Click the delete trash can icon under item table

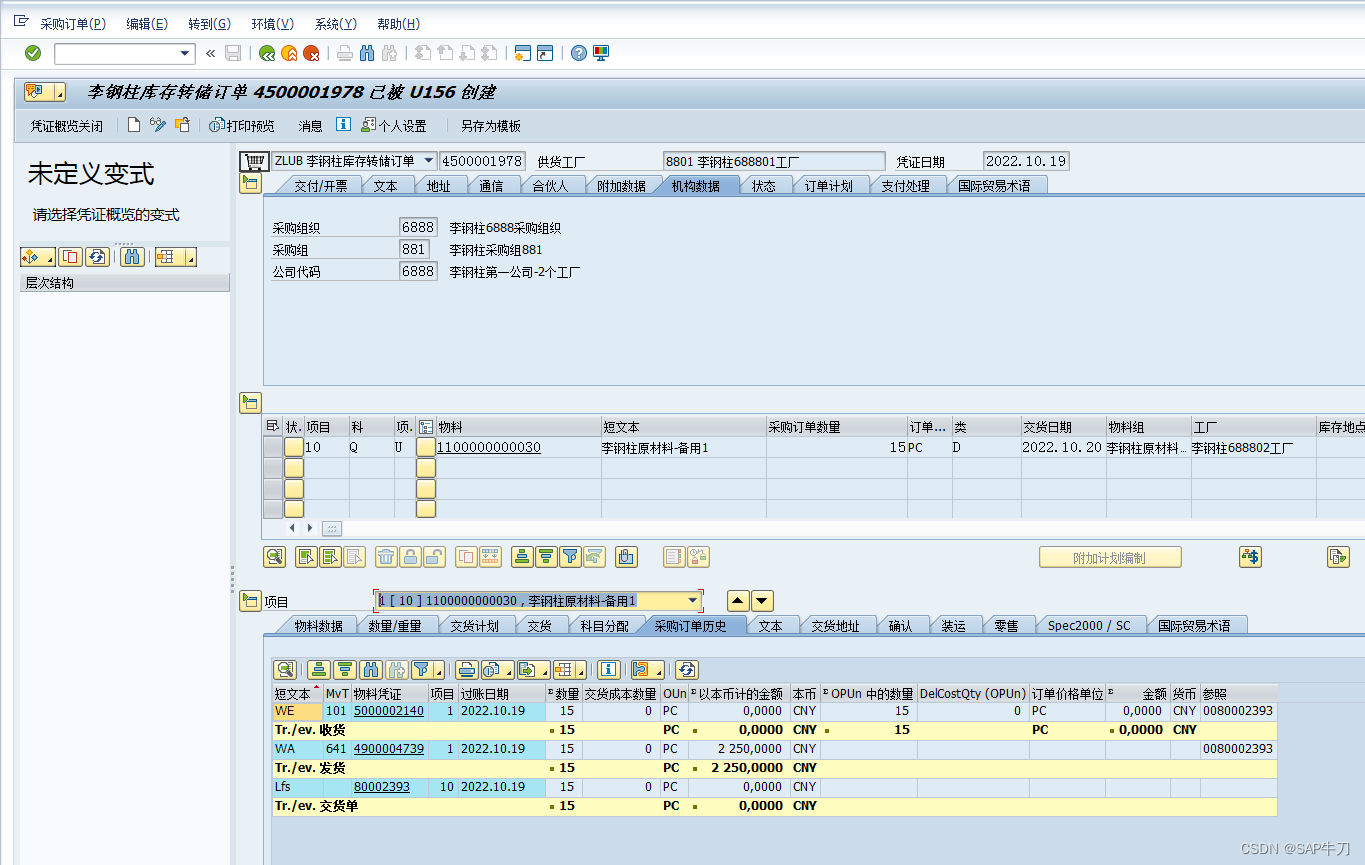point(386,557)
